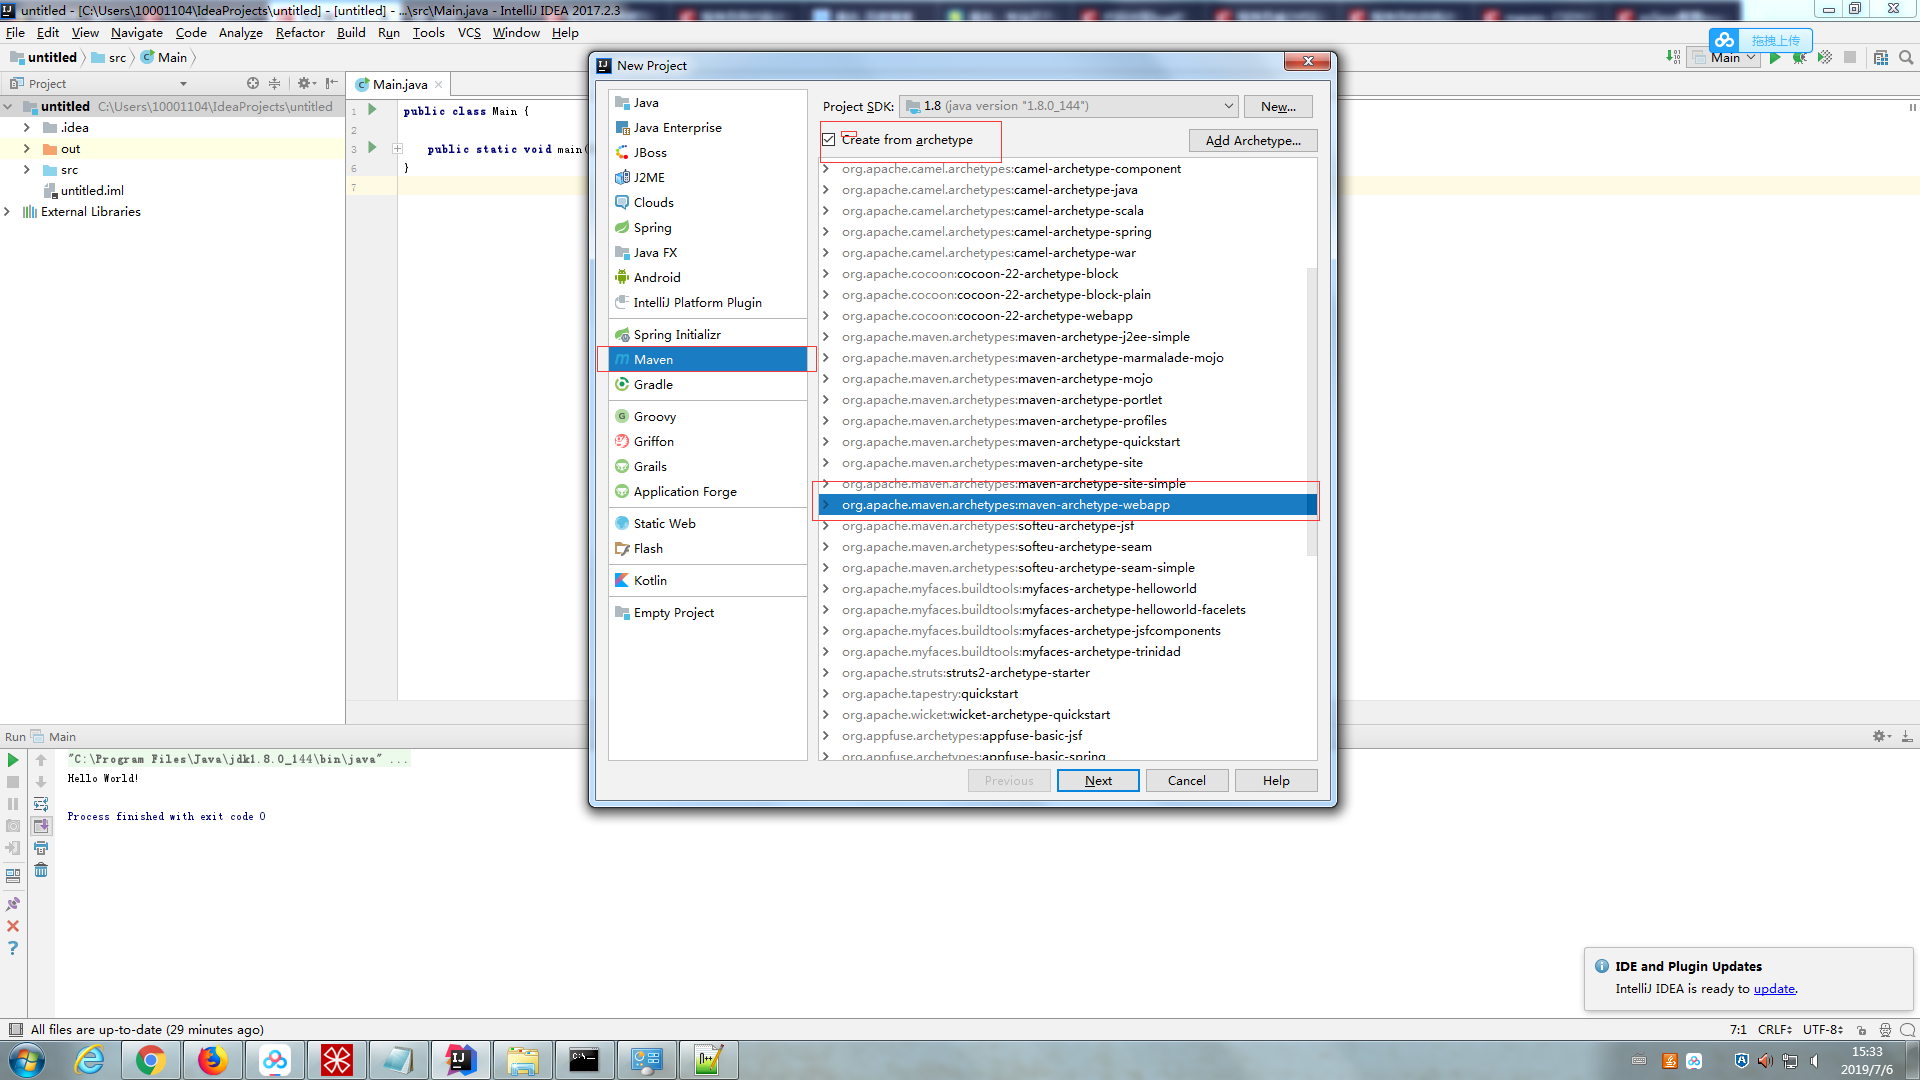Click the archetype list vertical scrollbar
The height and width of the screenshot is (1080, 1920).
1311,410
